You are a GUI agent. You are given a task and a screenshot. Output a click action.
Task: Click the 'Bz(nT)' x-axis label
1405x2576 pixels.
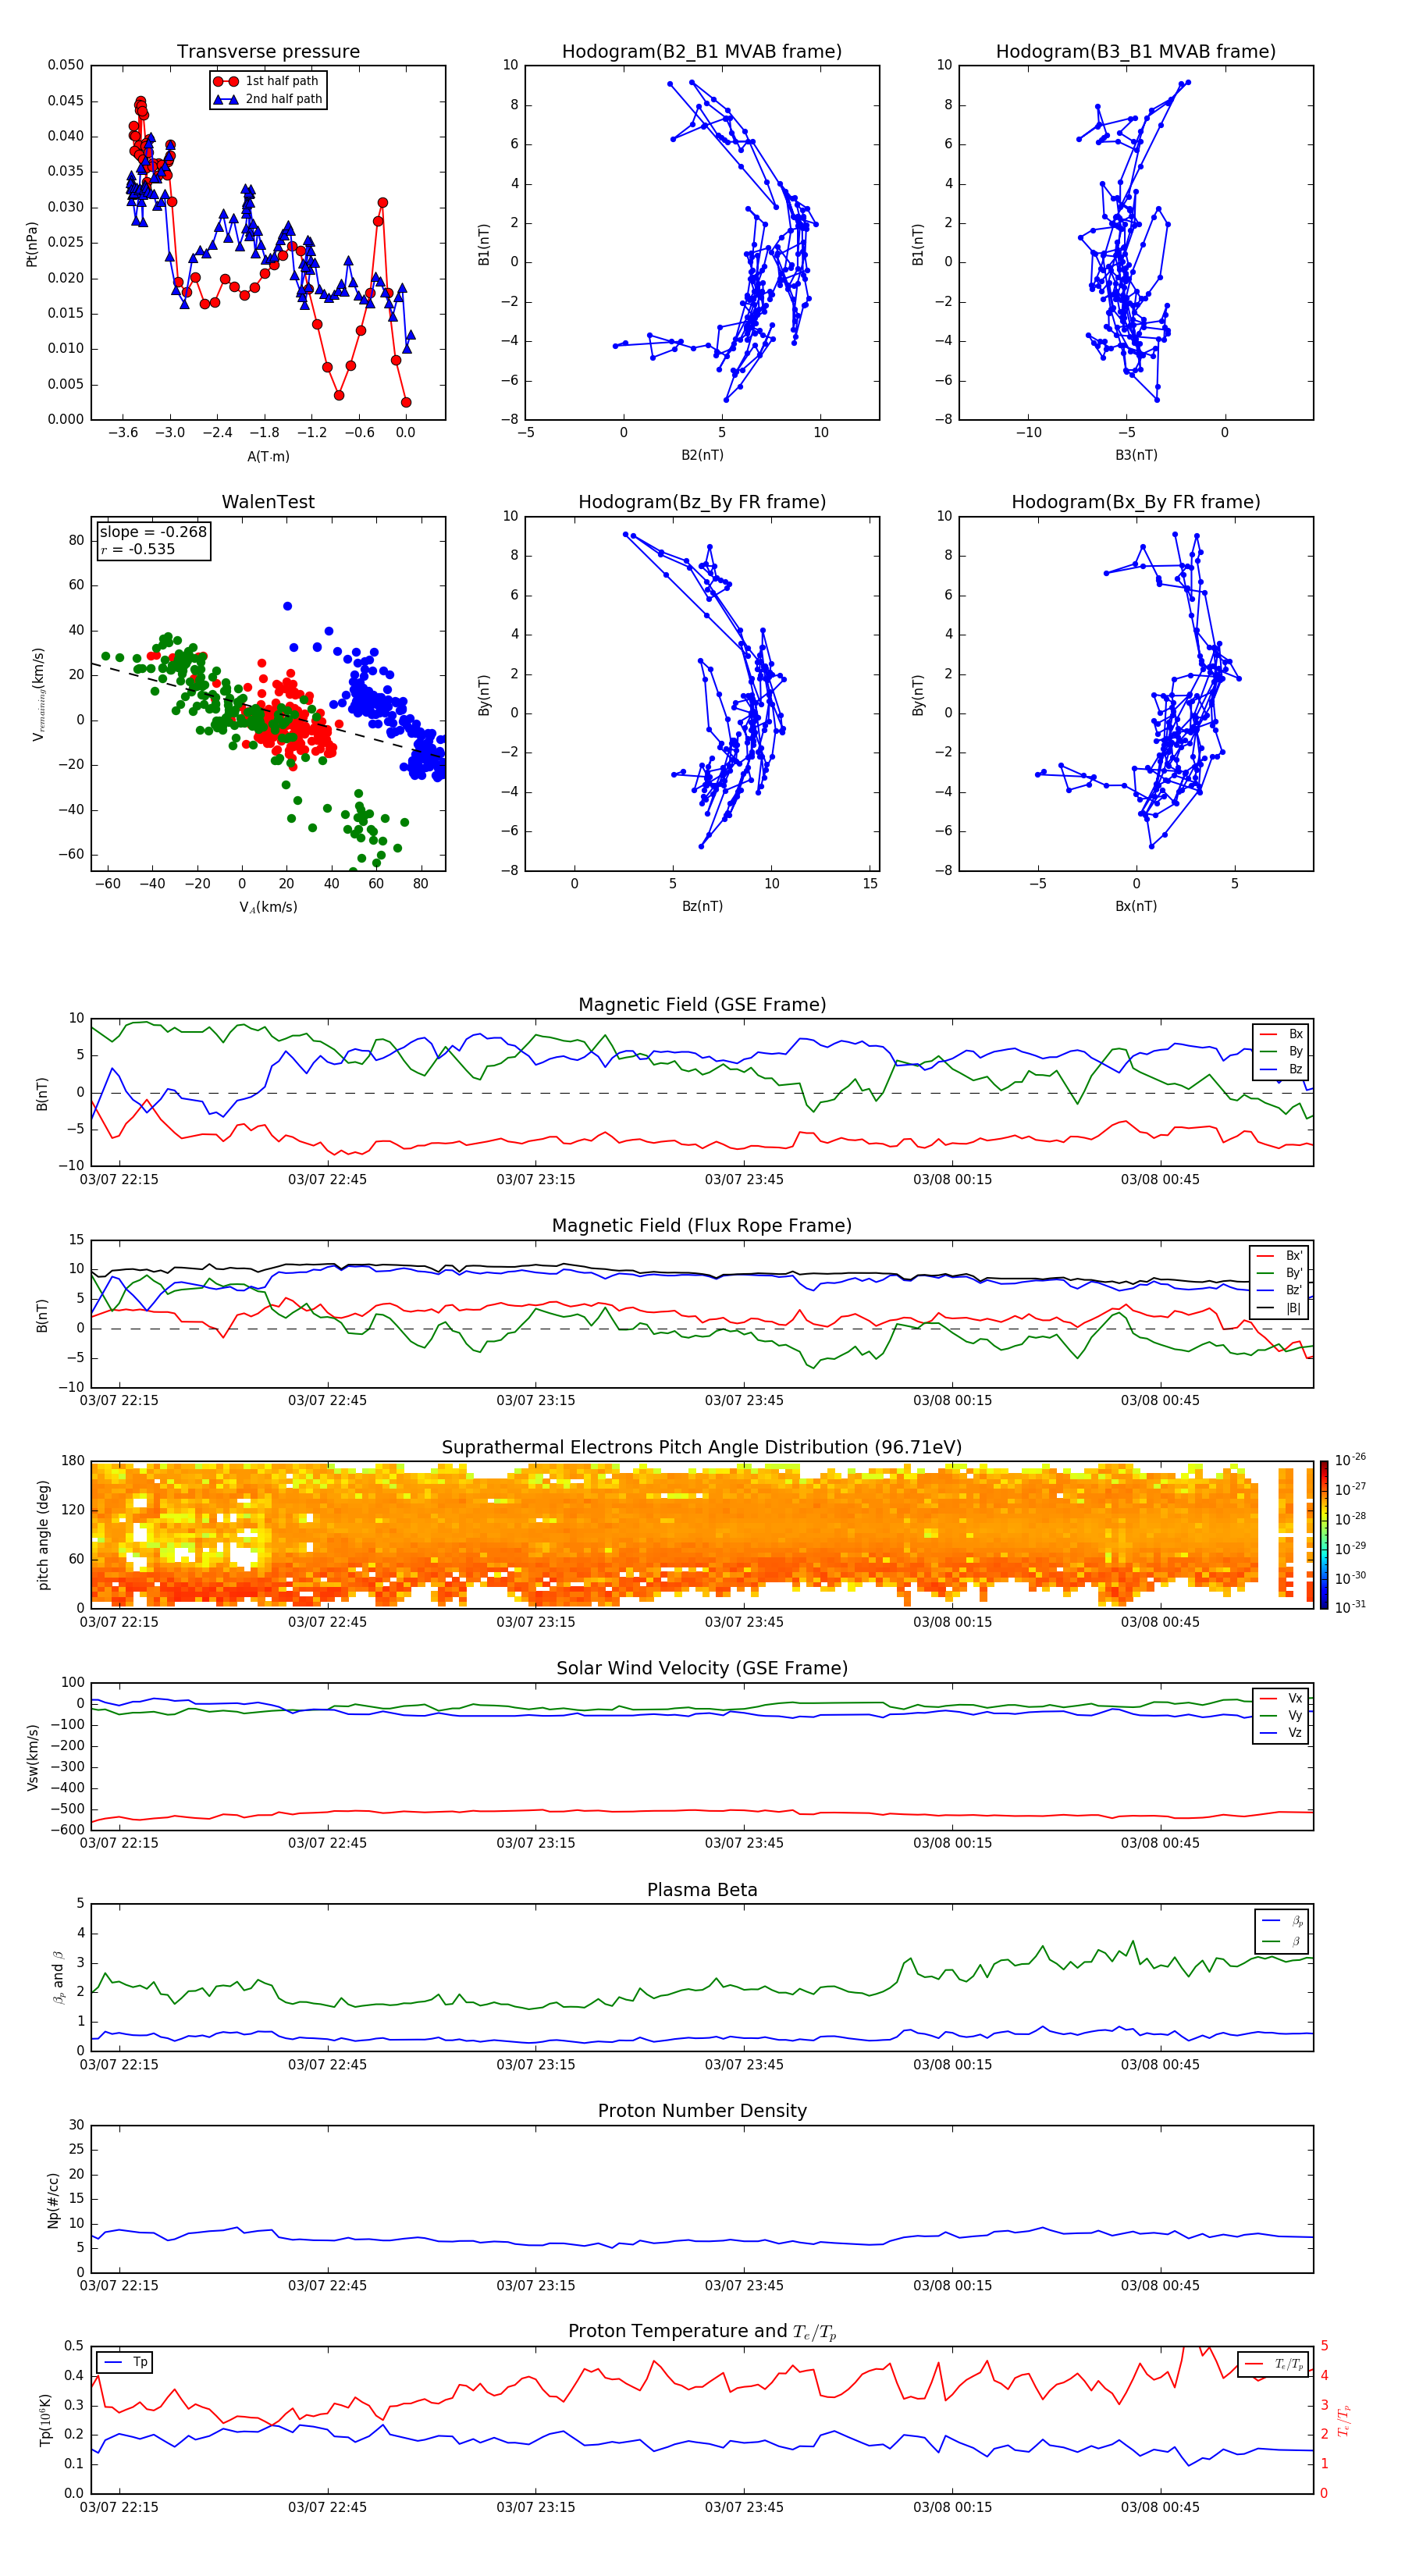click(x=702, y=906)
